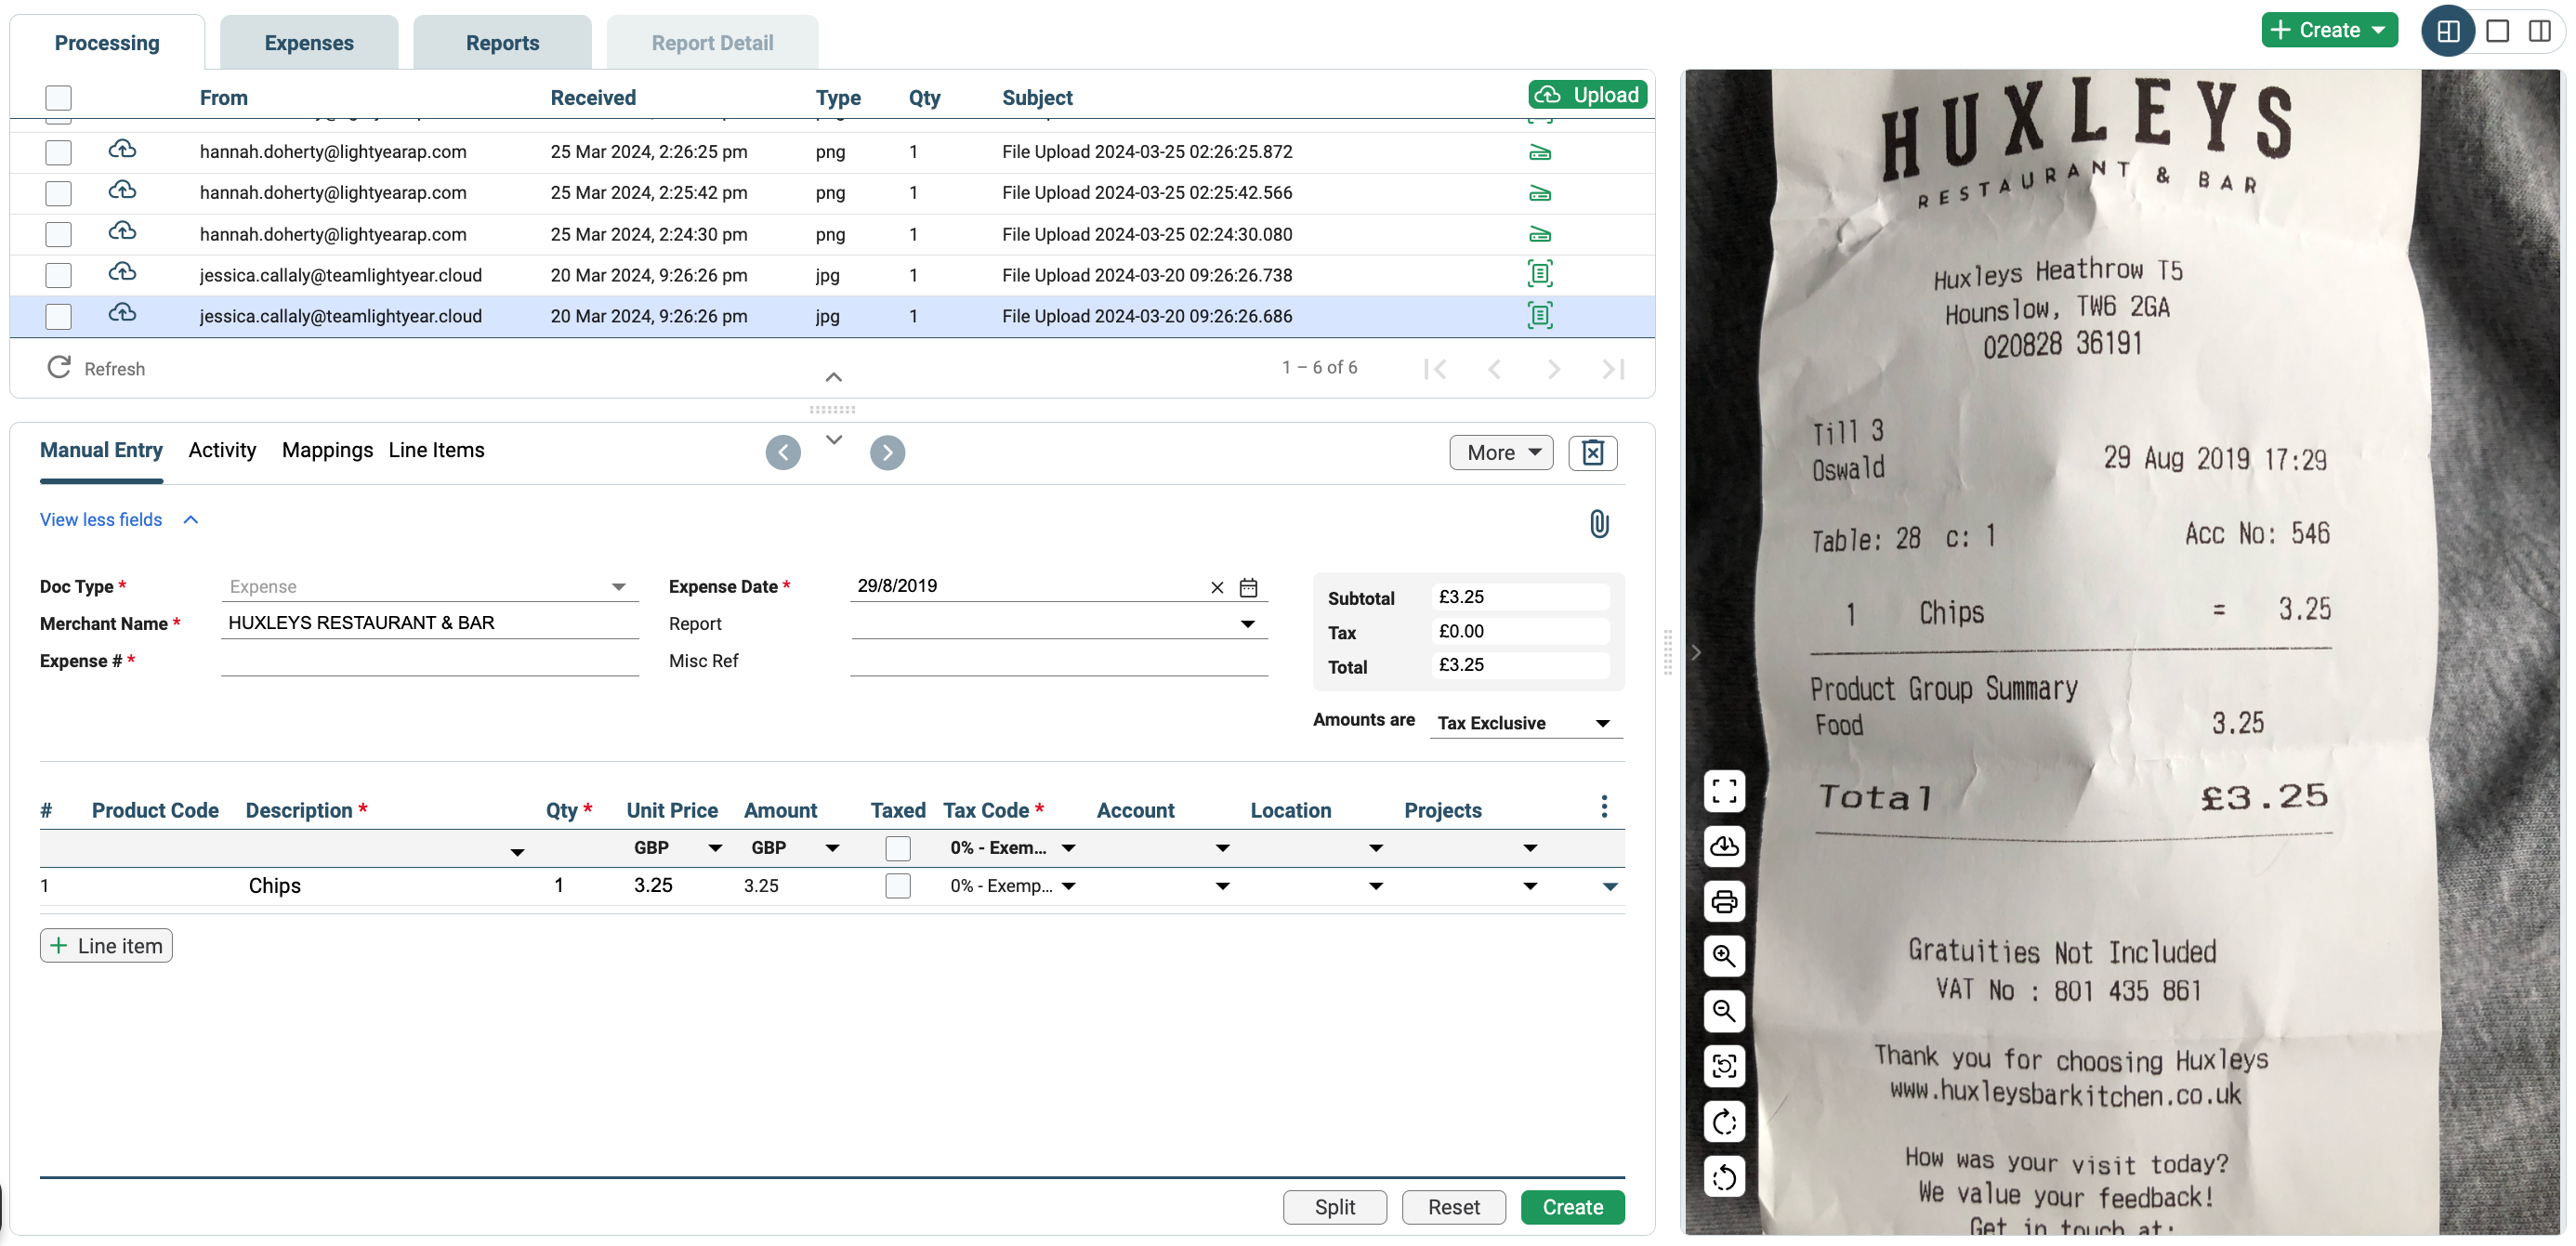The height and width of the screenshot is (1246, 2576).
Task: Toggle fullscreen receipt viewer
Action: [1724, 791]
